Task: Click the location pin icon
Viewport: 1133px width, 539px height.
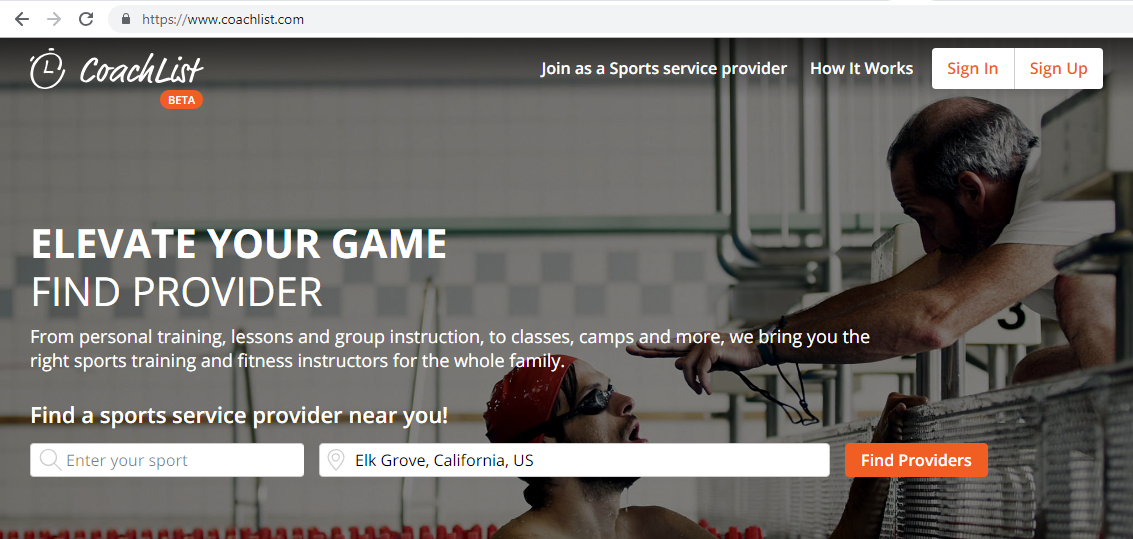Action: pyautogui.click(x=335, y=460)
